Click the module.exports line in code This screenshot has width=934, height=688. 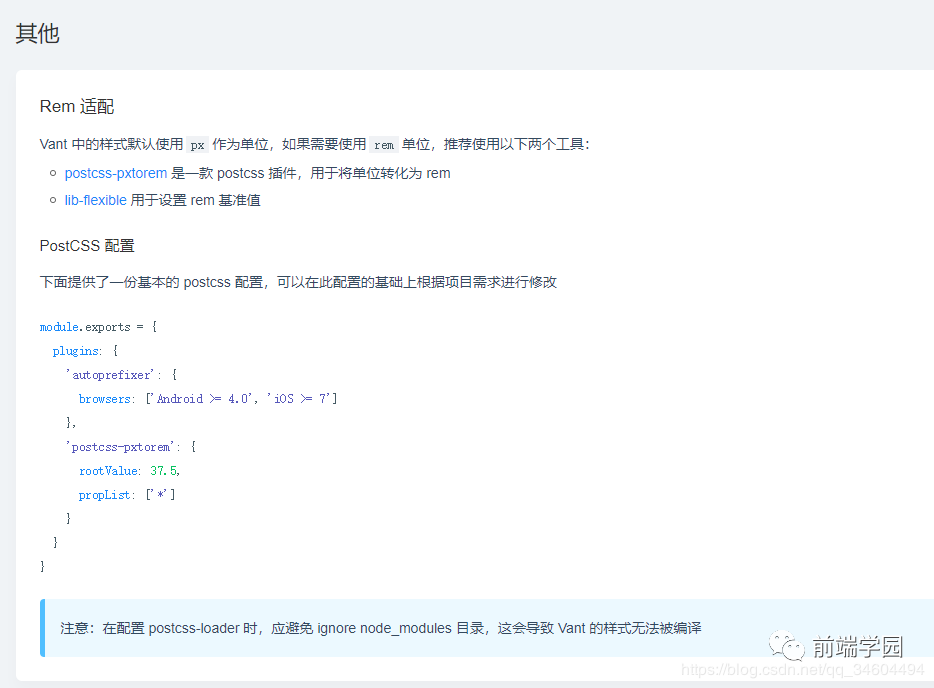(x=98, y=327)
